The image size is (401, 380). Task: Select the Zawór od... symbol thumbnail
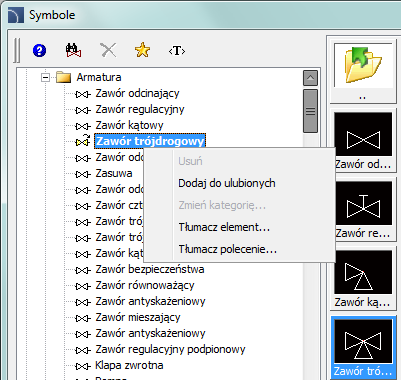363,141
